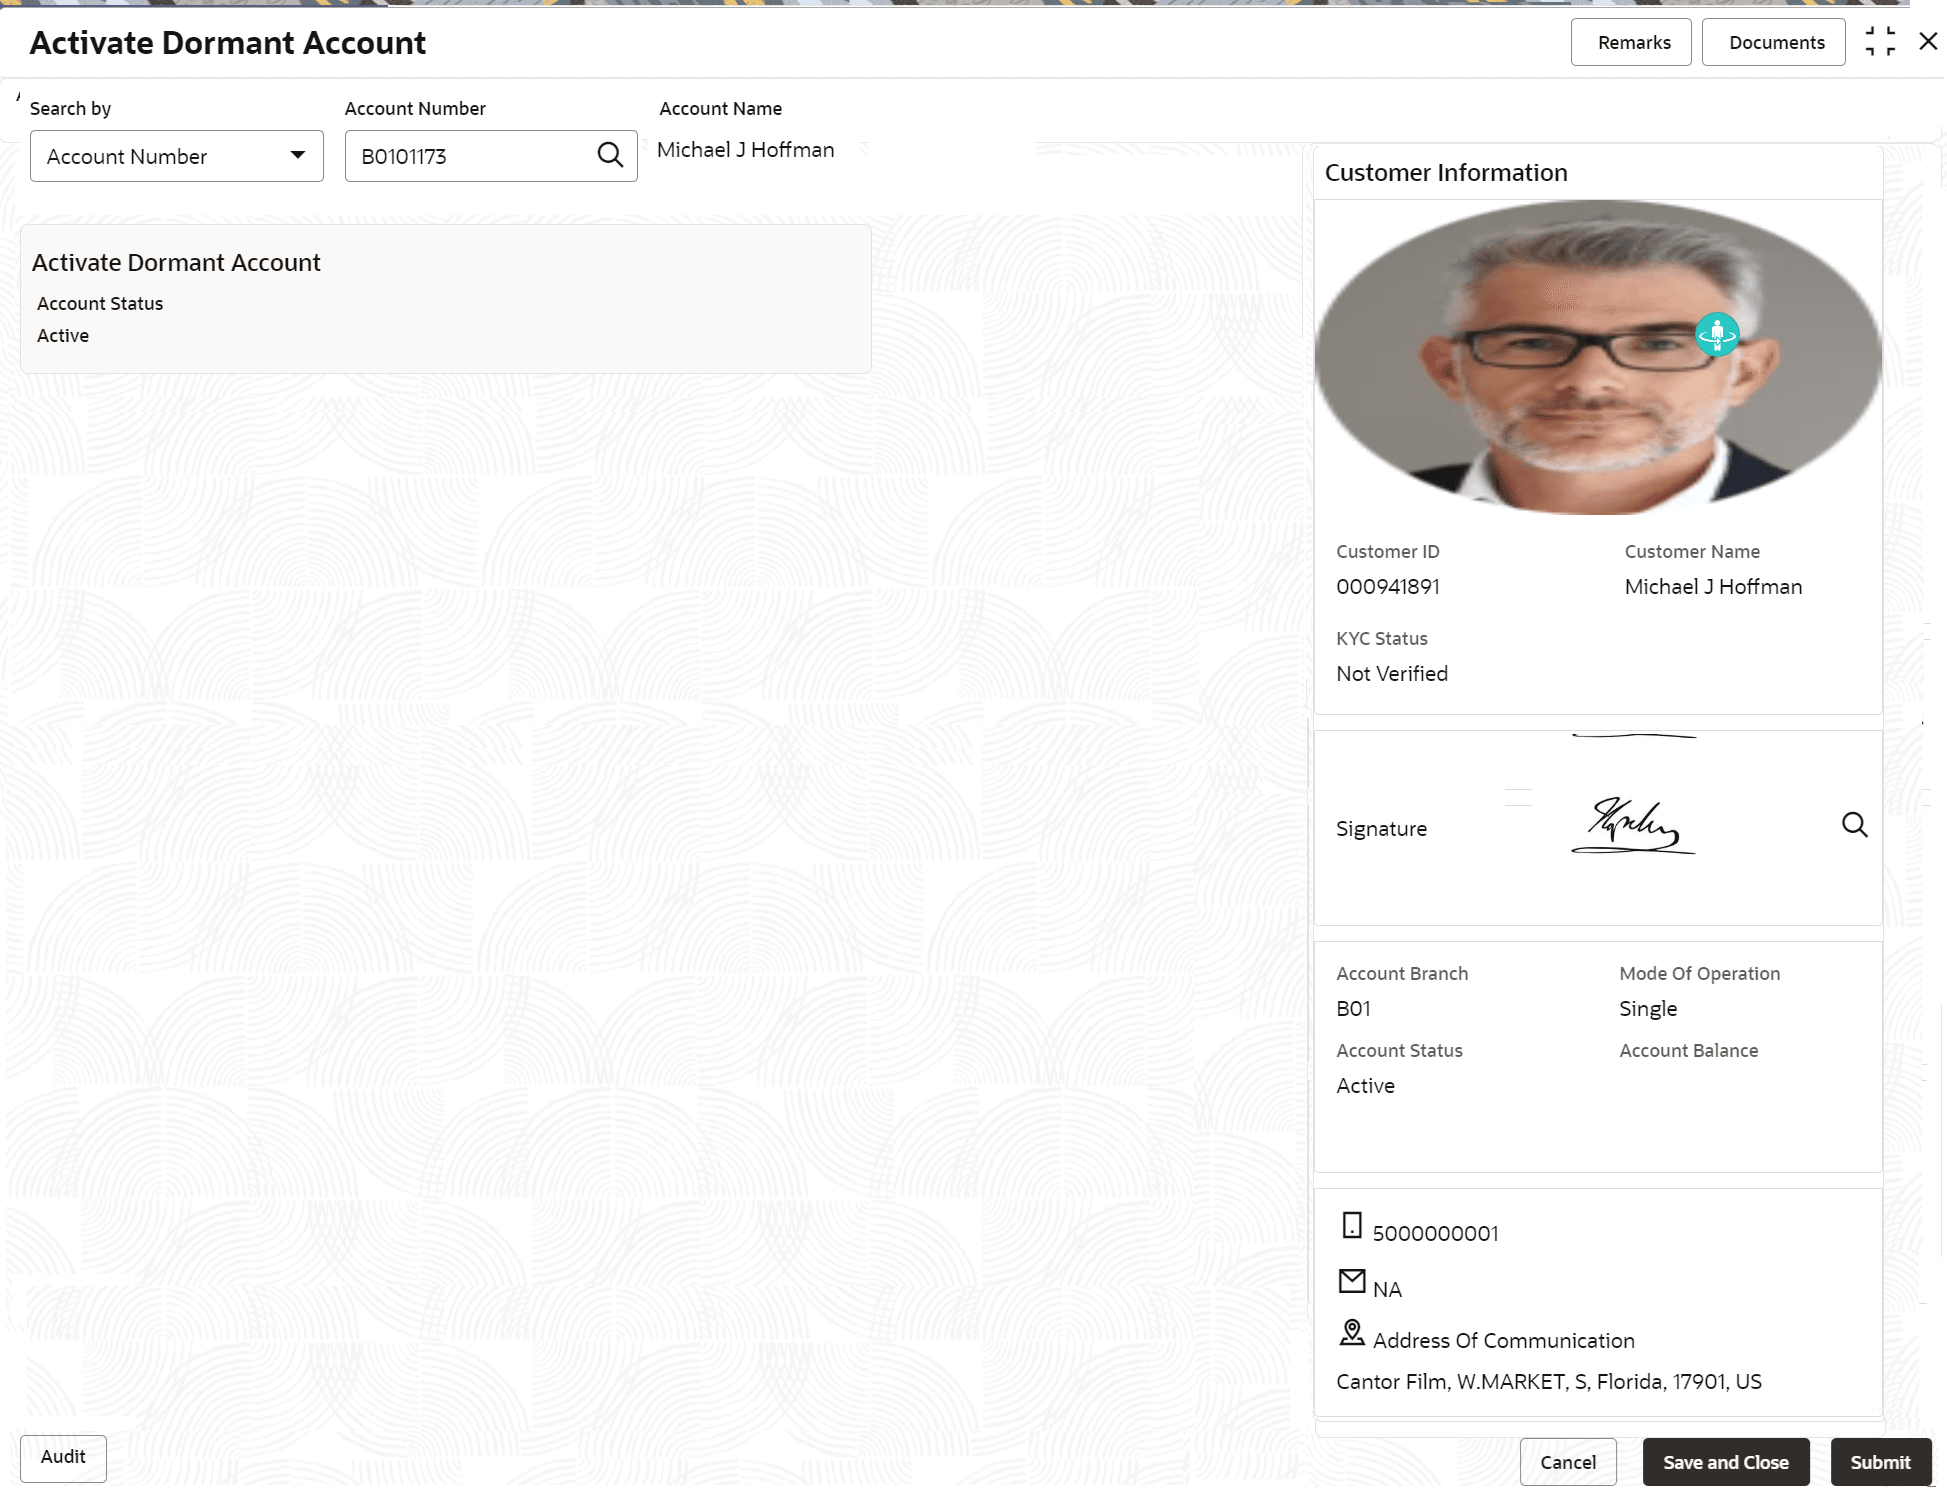Click the Search by dropdown arrow

pyautogui.click(x=297, y=155)
